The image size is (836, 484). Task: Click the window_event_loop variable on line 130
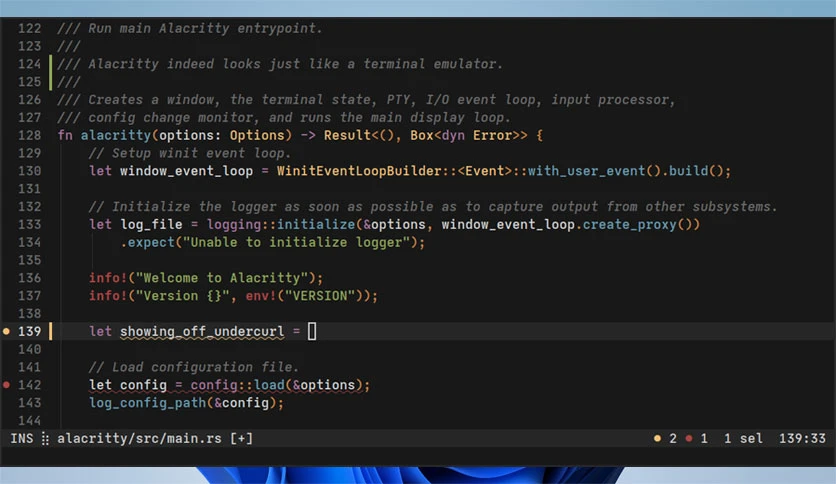pyautogui.click(x=186, y=171)
